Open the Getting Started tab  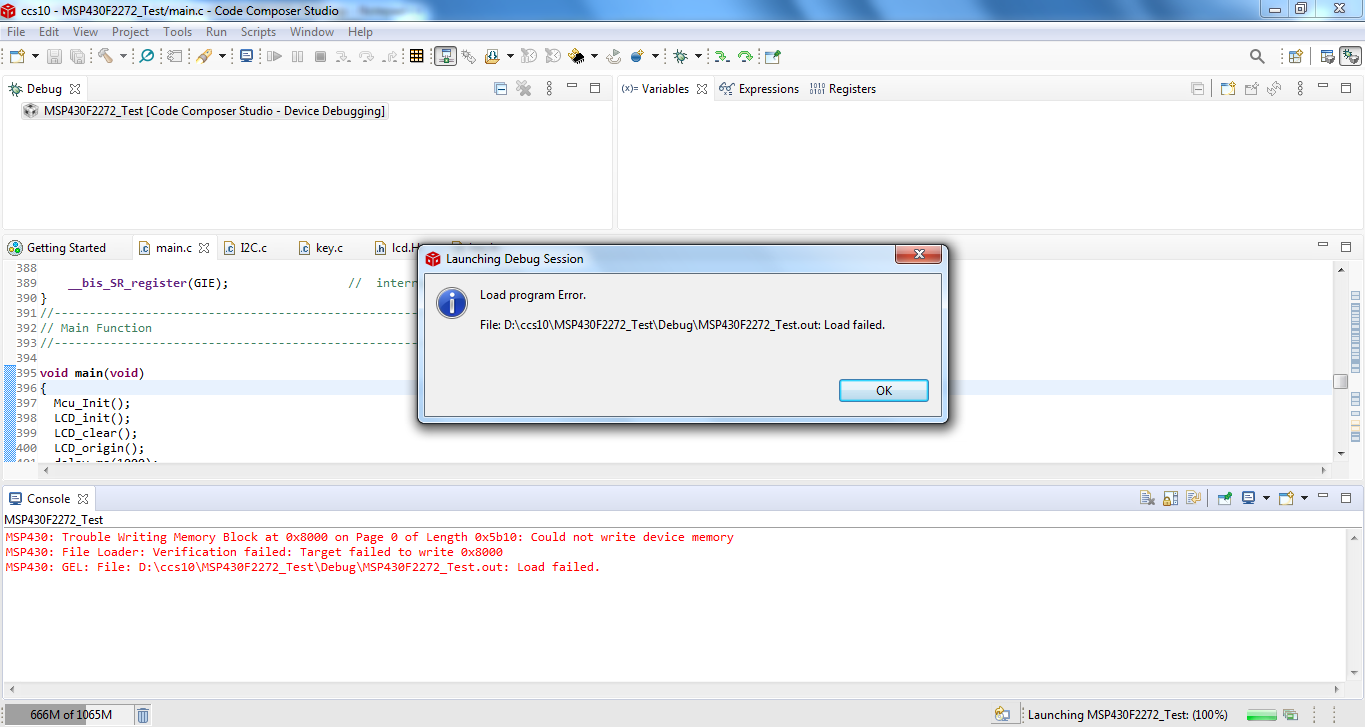coord(66,248)
